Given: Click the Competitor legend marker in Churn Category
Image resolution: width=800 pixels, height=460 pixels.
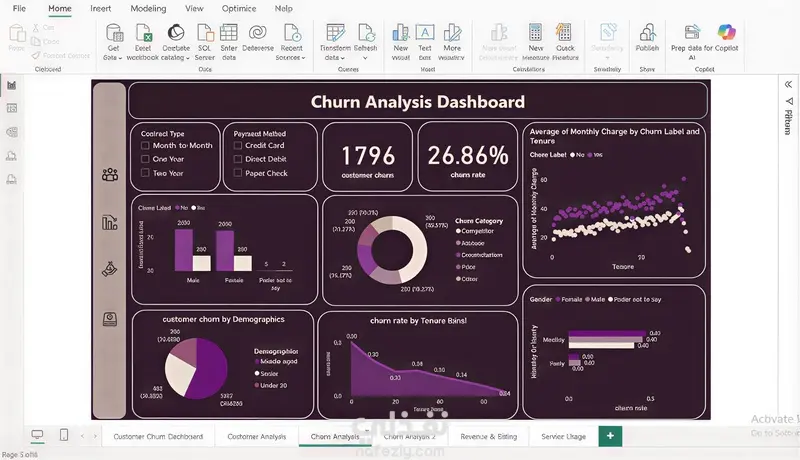Looking at the screenshot, I should pyautogui.click(x=458, y=231).
